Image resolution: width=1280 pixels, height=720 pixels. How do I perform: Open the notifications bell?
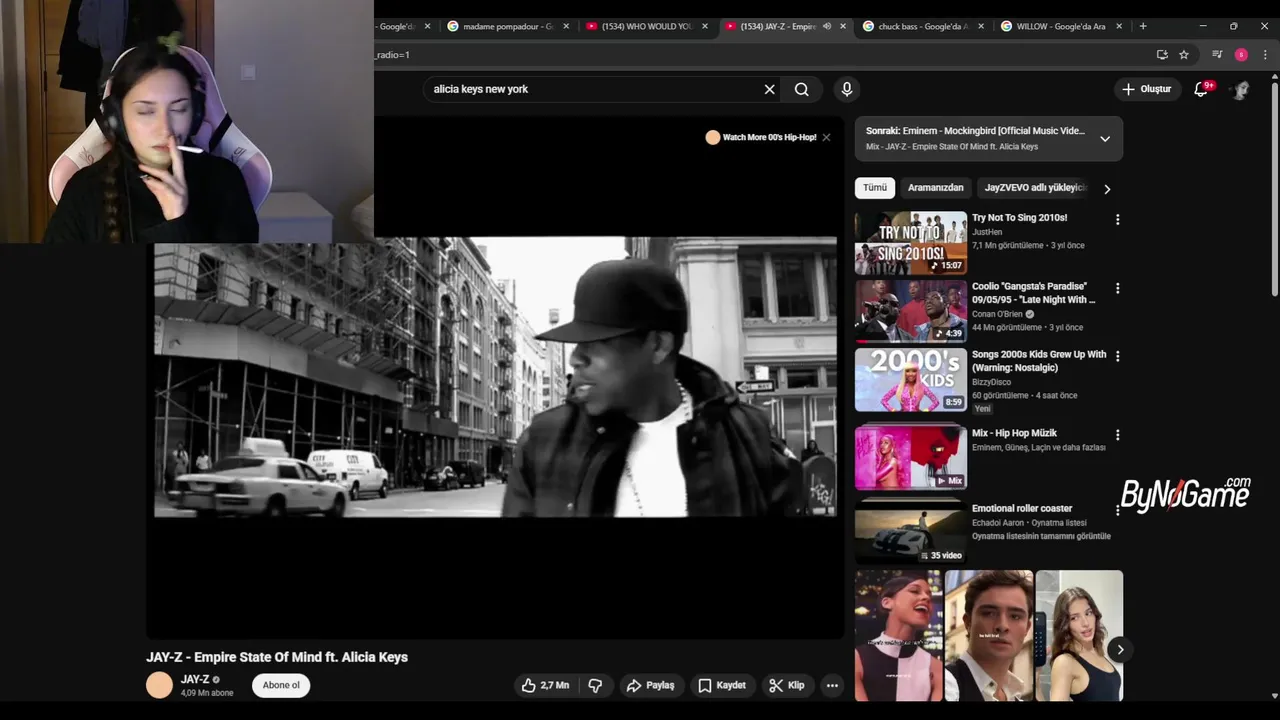1202,89
